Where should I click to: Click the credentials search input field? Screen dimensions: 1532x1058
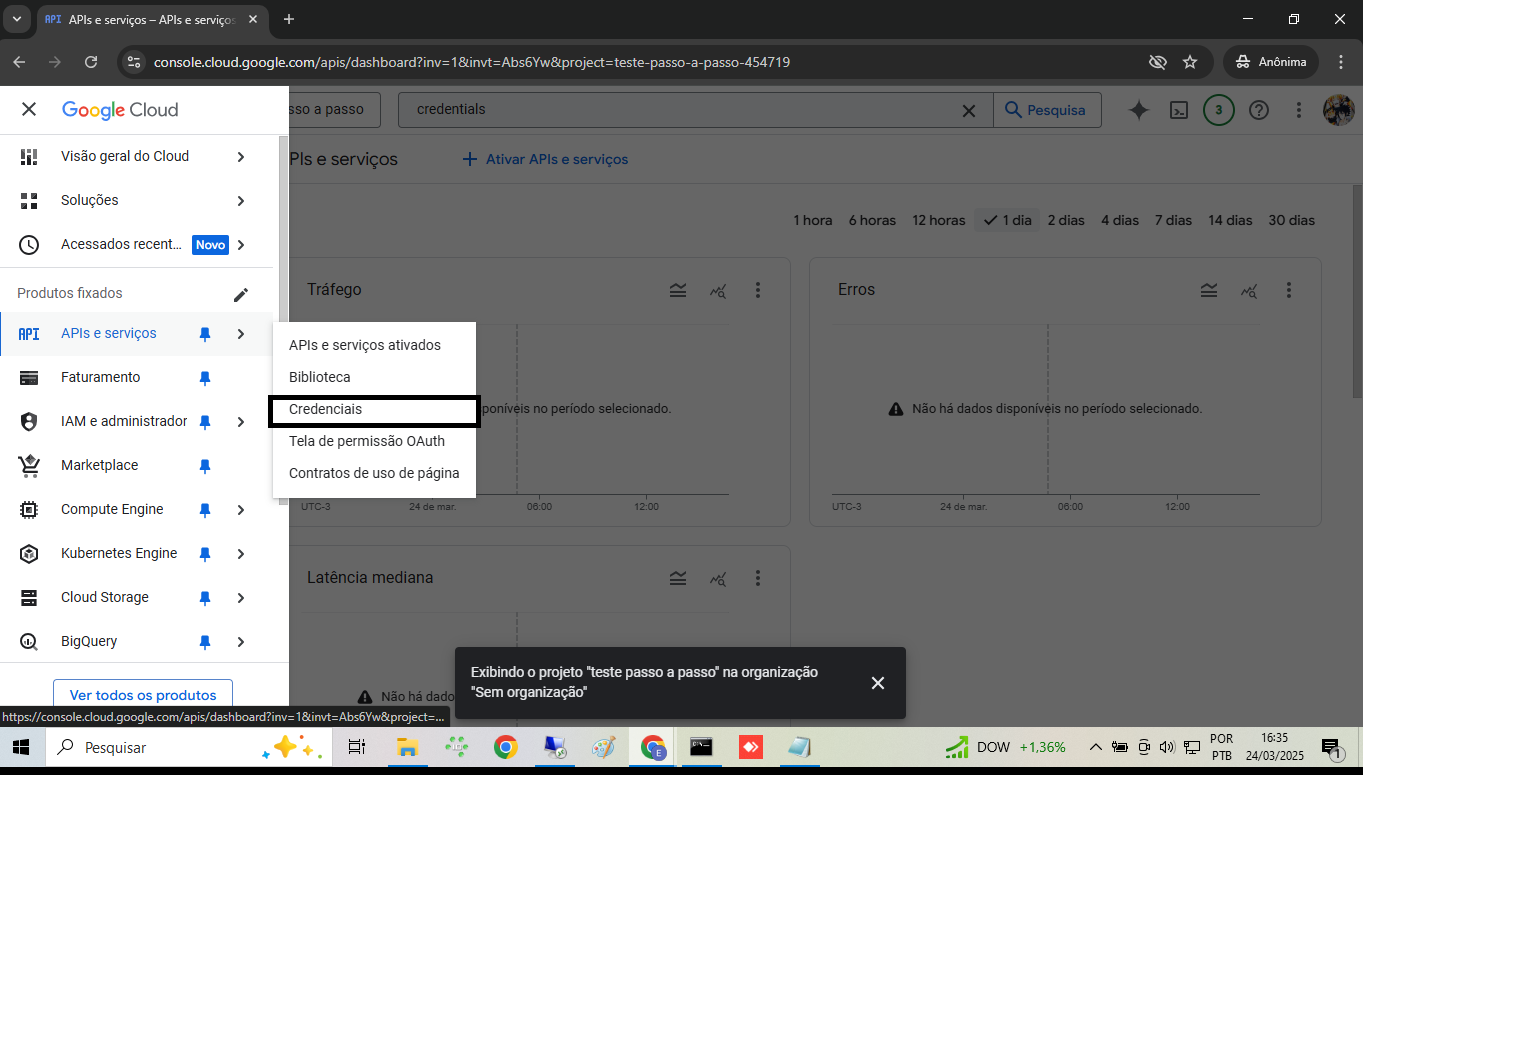point(680,110)
